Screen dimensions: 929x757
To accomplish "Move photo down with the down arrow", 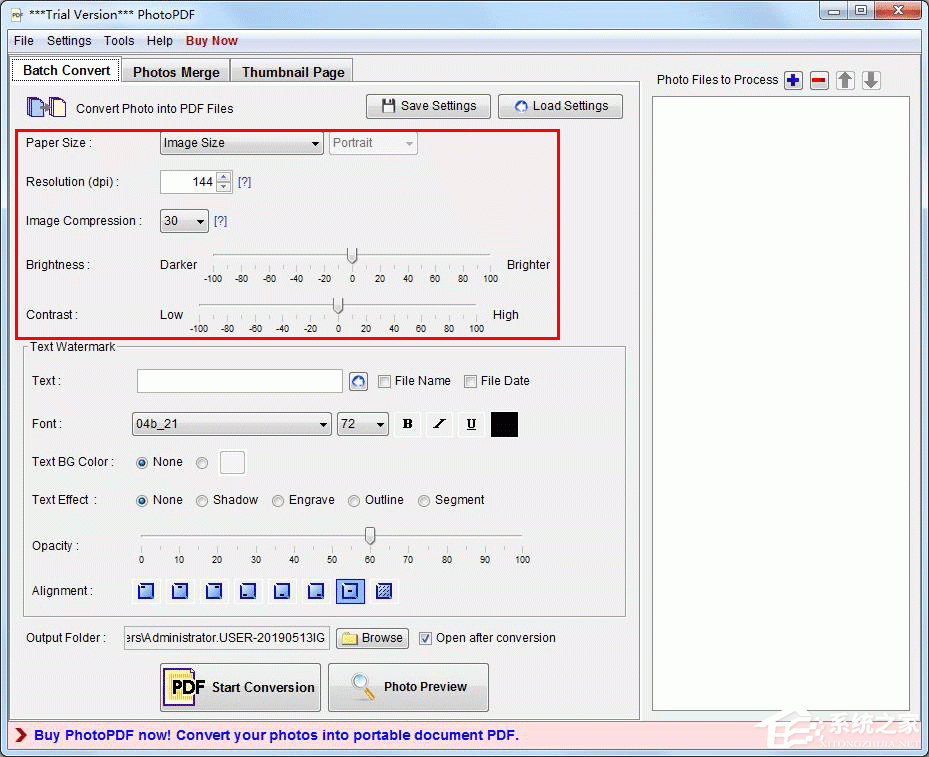I will tap(871, 80).
